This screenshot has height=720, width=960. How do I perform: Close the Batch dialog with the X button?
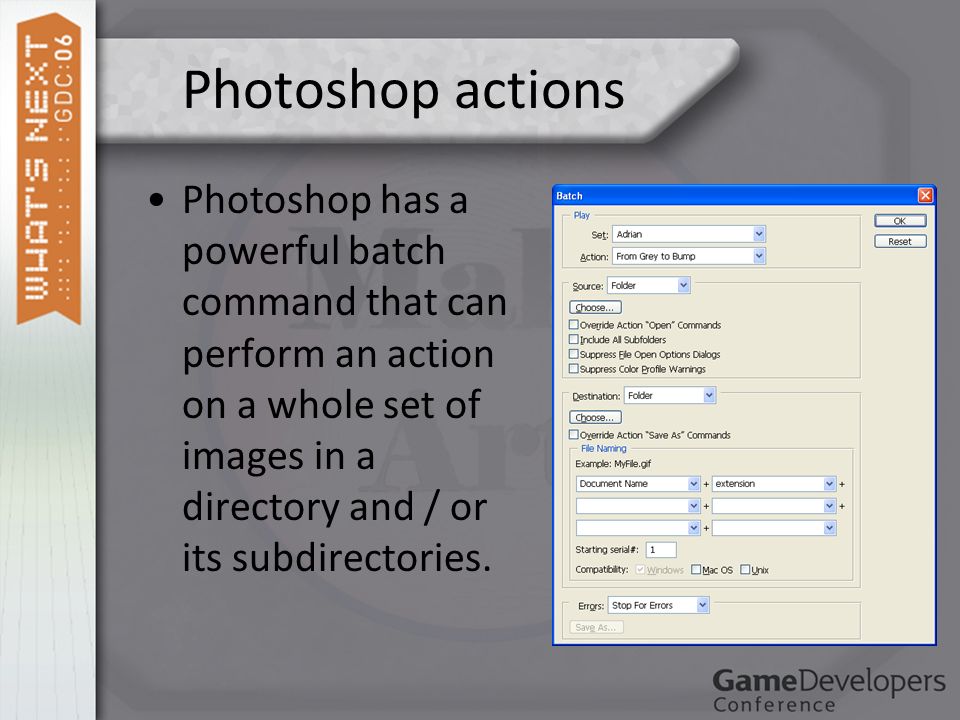[925, 195]
